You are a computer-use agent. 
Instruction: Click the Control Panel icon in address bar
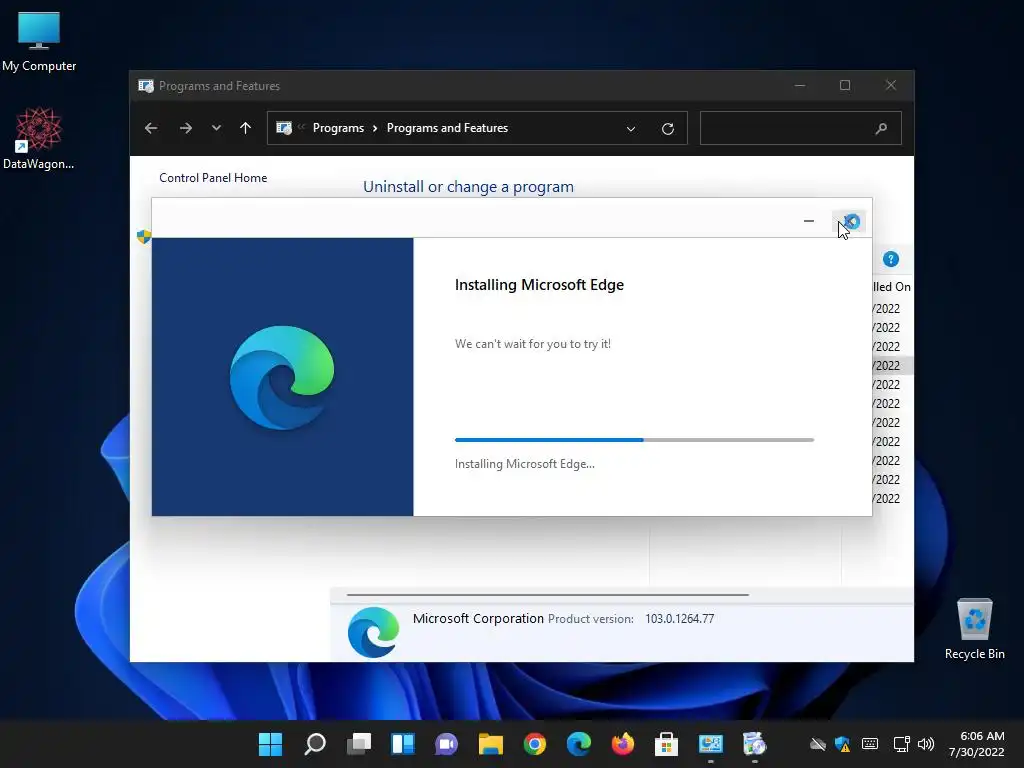click(x=284, y=128)
